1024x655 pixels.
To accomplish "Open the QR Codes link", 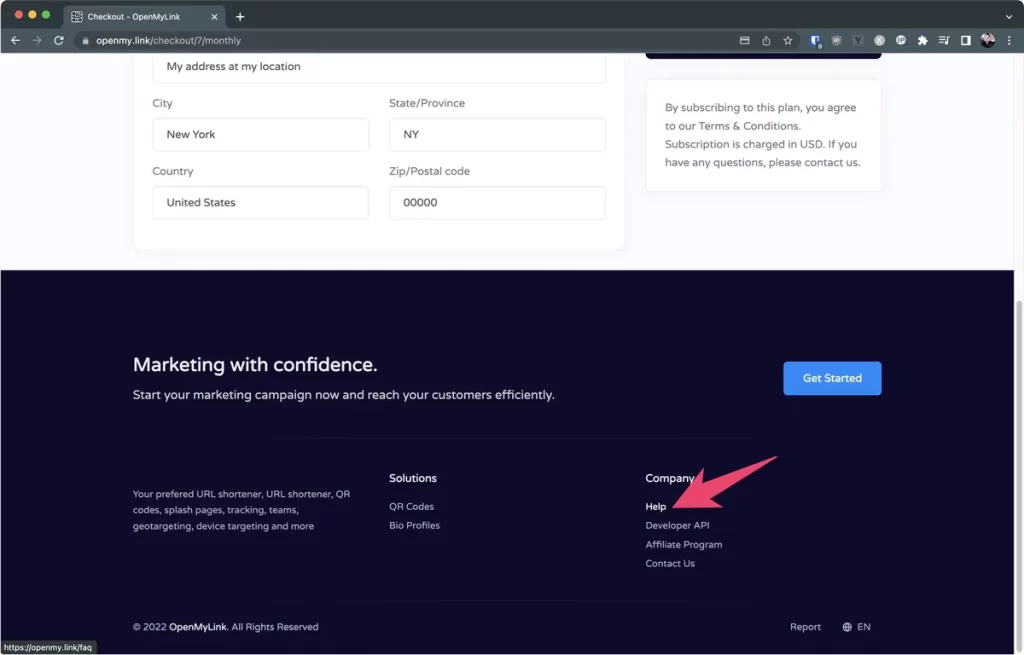I will click(x=411, y=507).
